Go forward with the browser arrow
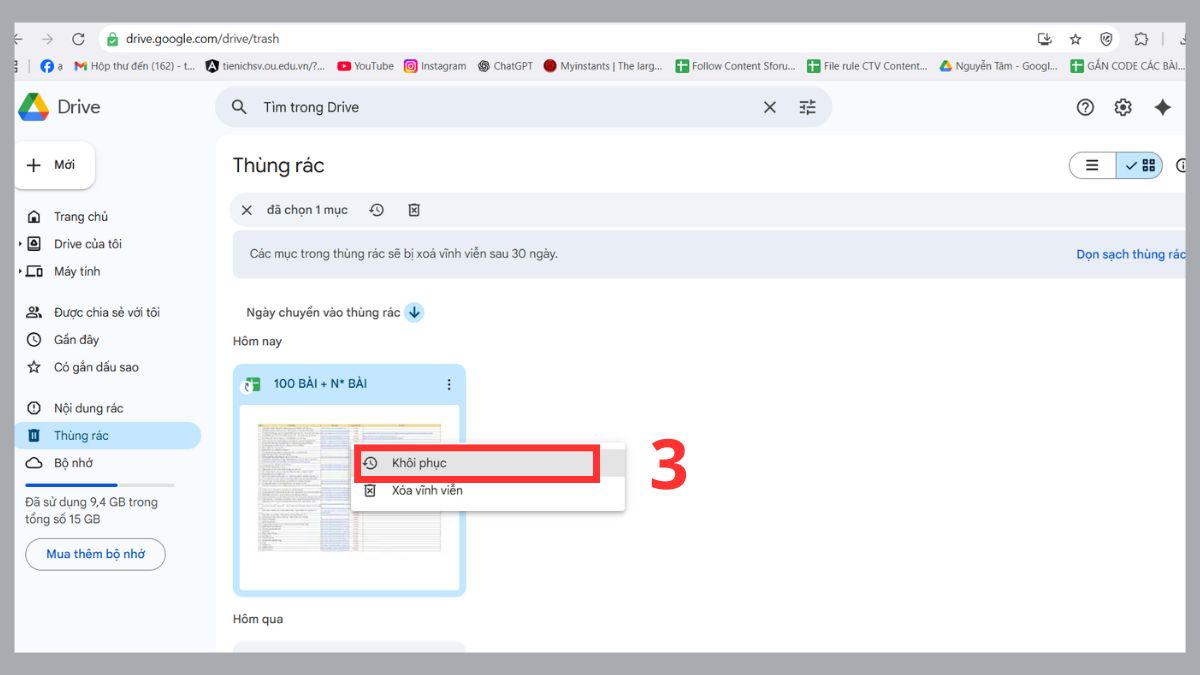 point(47,39)
